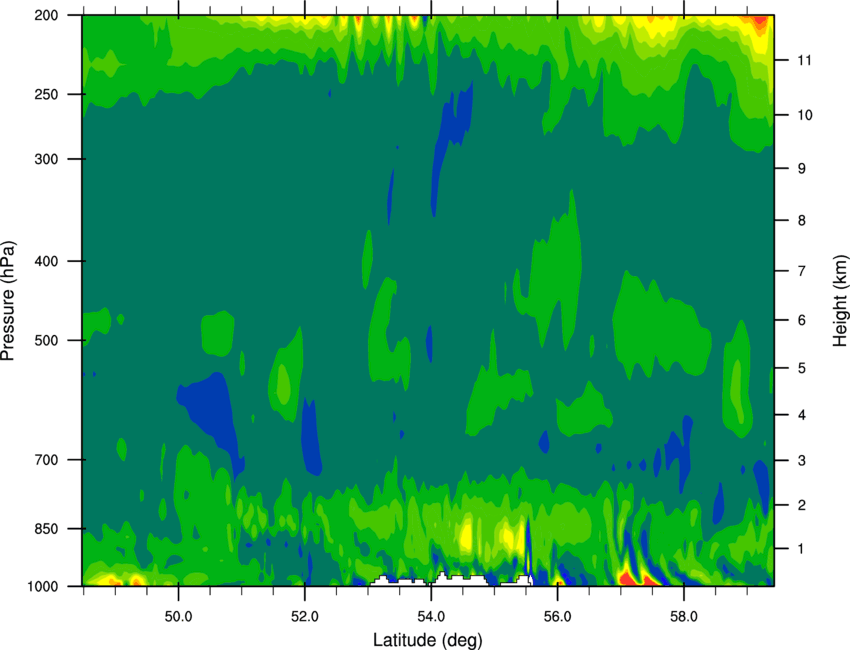850x650 pixels.
Task: Click the 50.0 latitude tick label
Action: 178,617
